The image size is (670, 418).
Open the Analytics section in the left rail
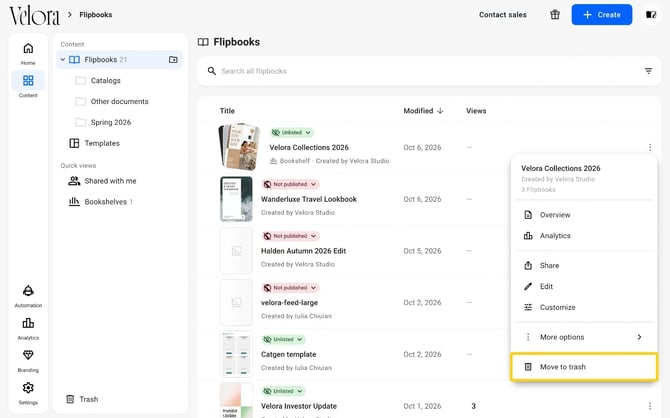pos(28,328)
